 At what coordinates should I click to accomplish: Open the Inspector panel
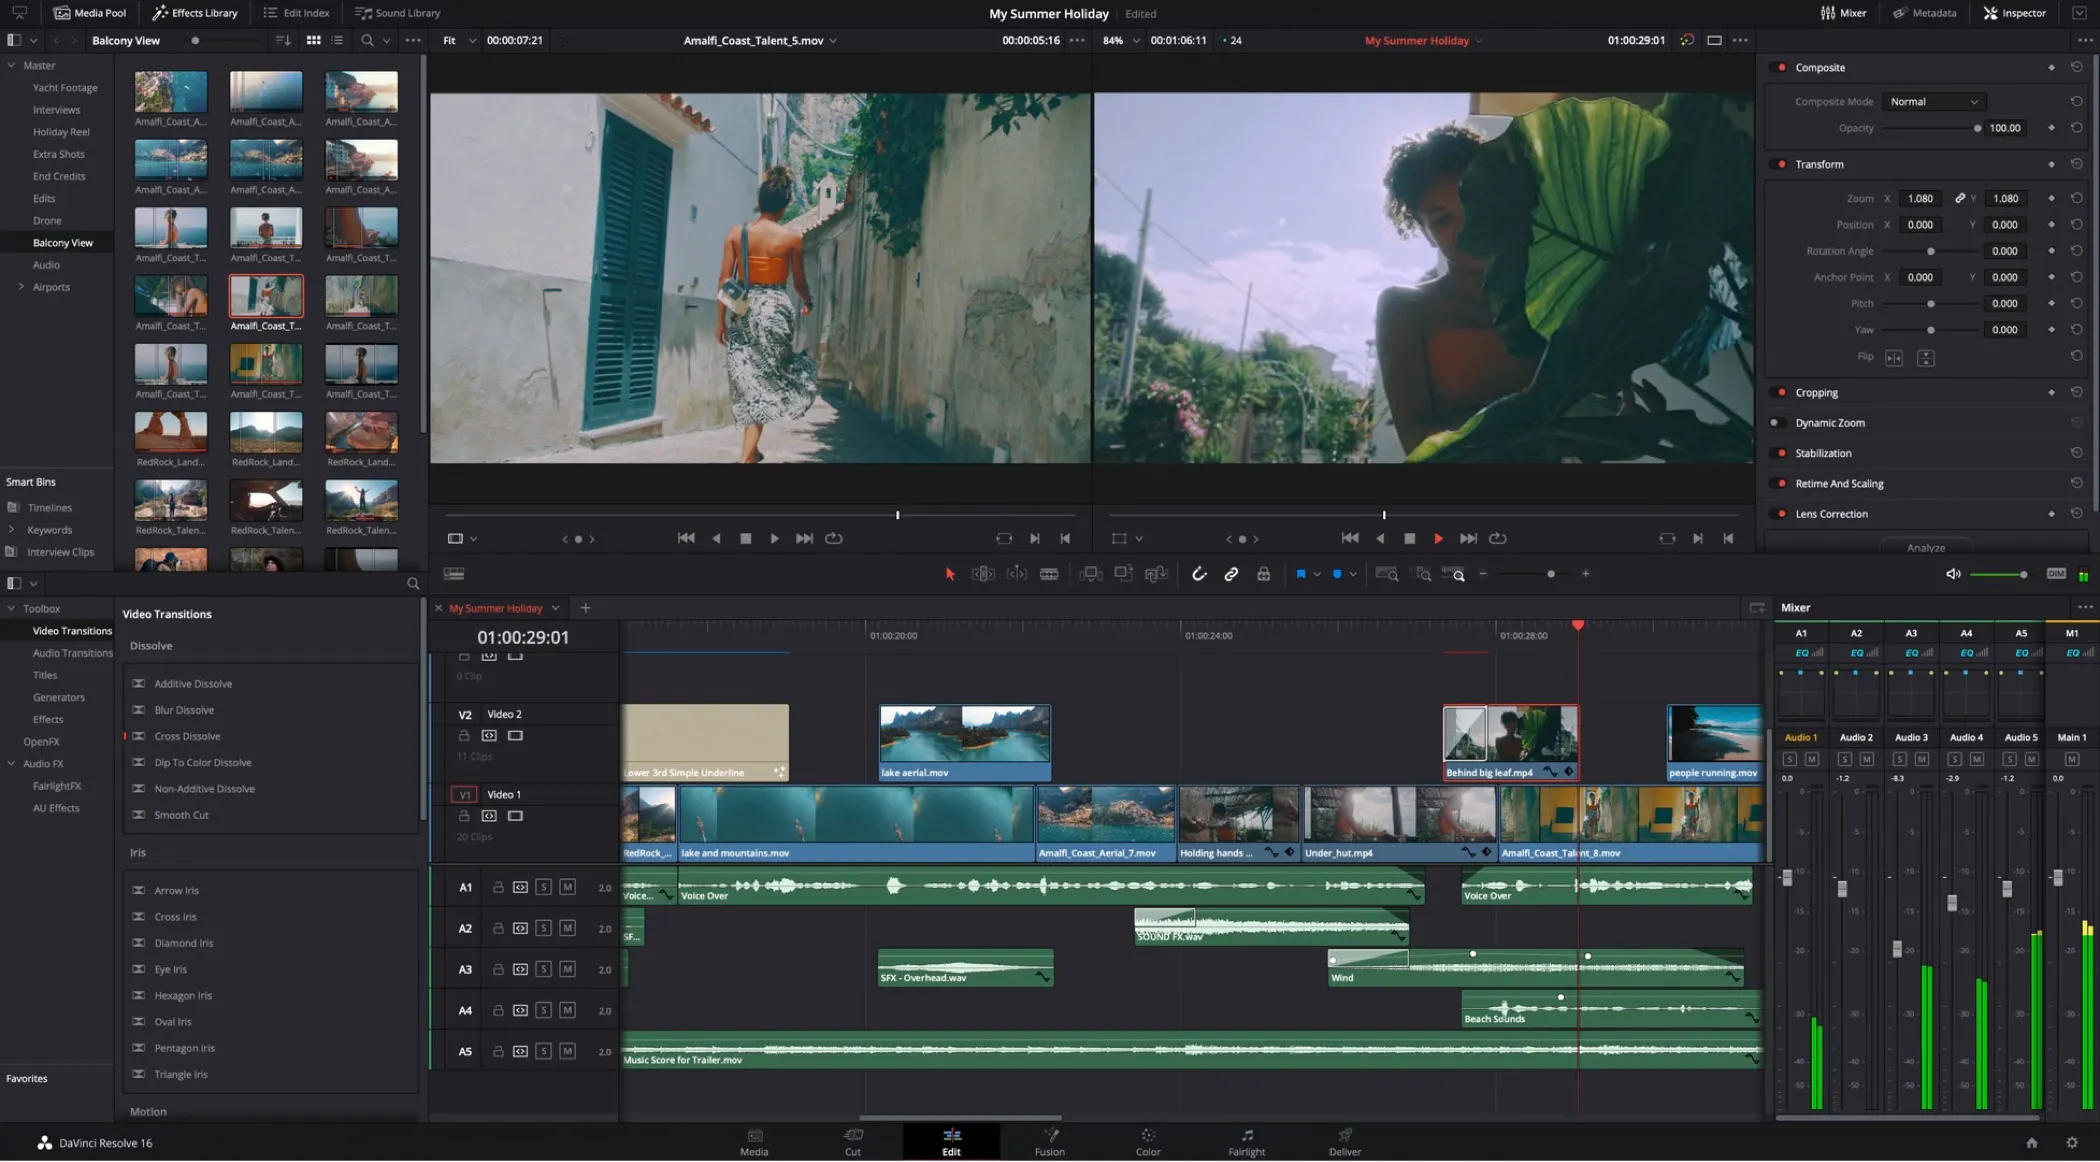(x=2015, y=13)
